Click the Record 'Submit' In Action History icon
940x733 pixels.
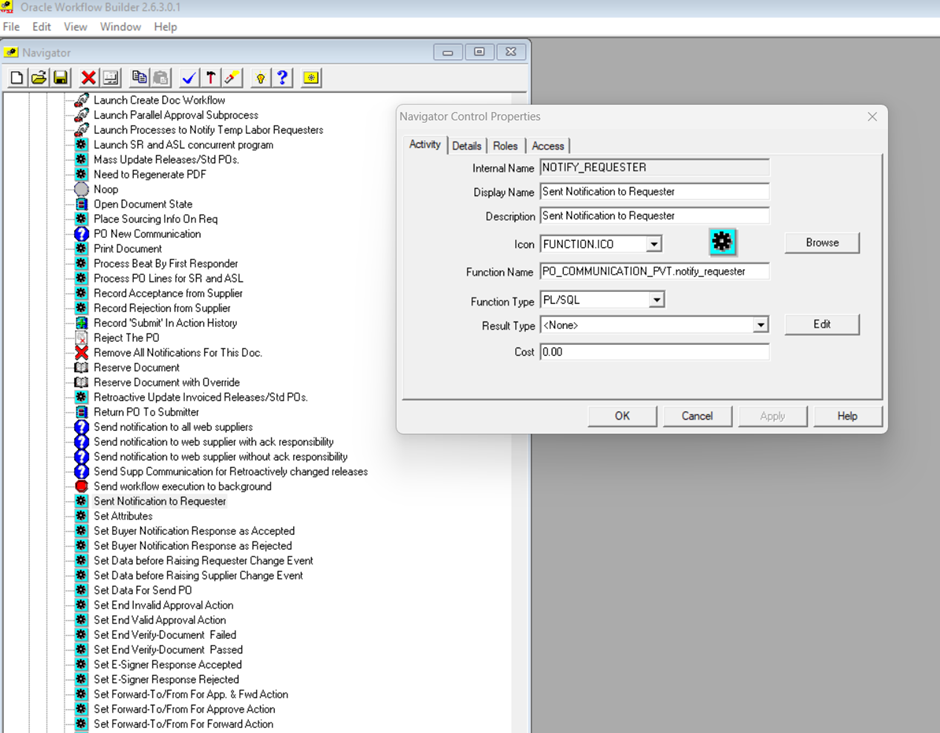[x=81, y=323]
